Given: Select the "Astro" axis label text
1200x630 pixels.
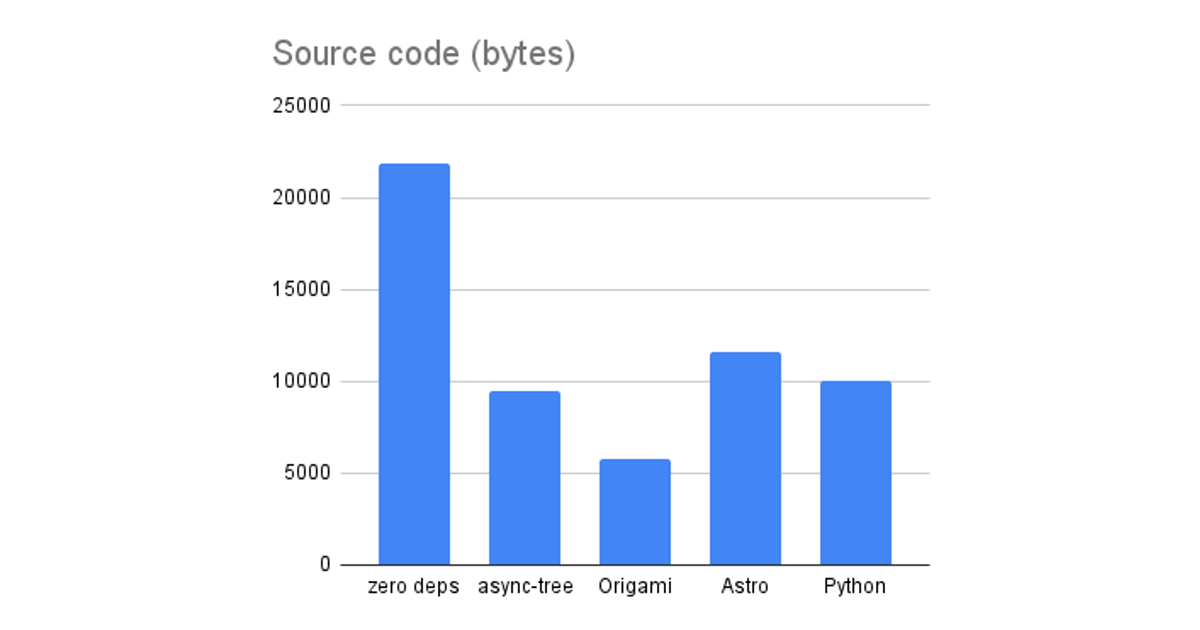Looking at the screenshot, I should (745, 586).
